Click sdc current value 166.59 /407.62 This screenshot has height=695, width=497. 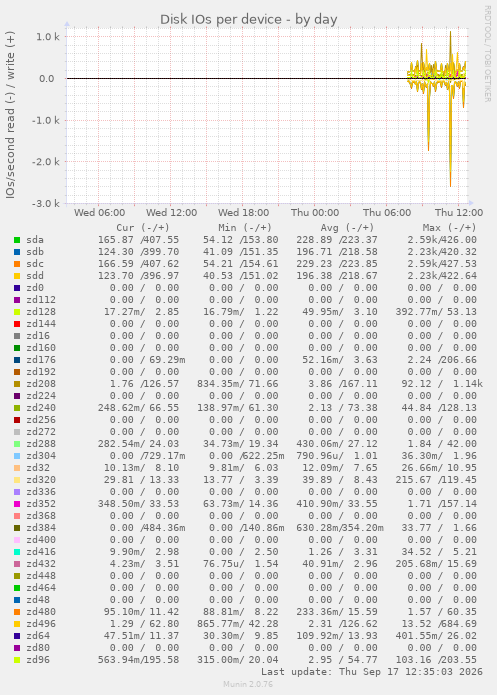tap(138, 264)
